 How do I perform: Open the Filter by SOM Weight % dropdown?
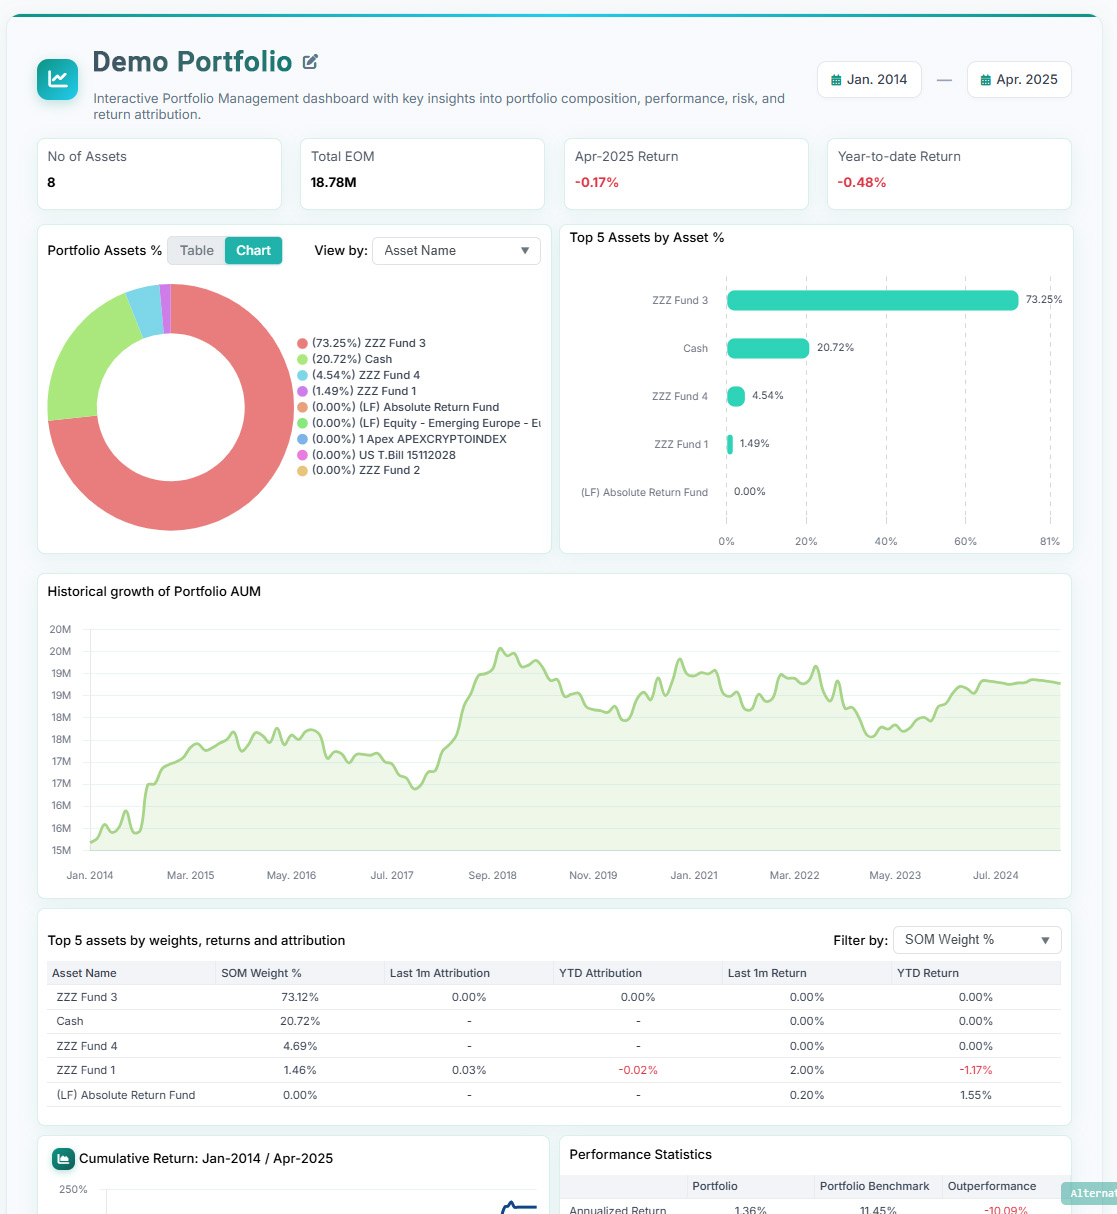(977, 940)
